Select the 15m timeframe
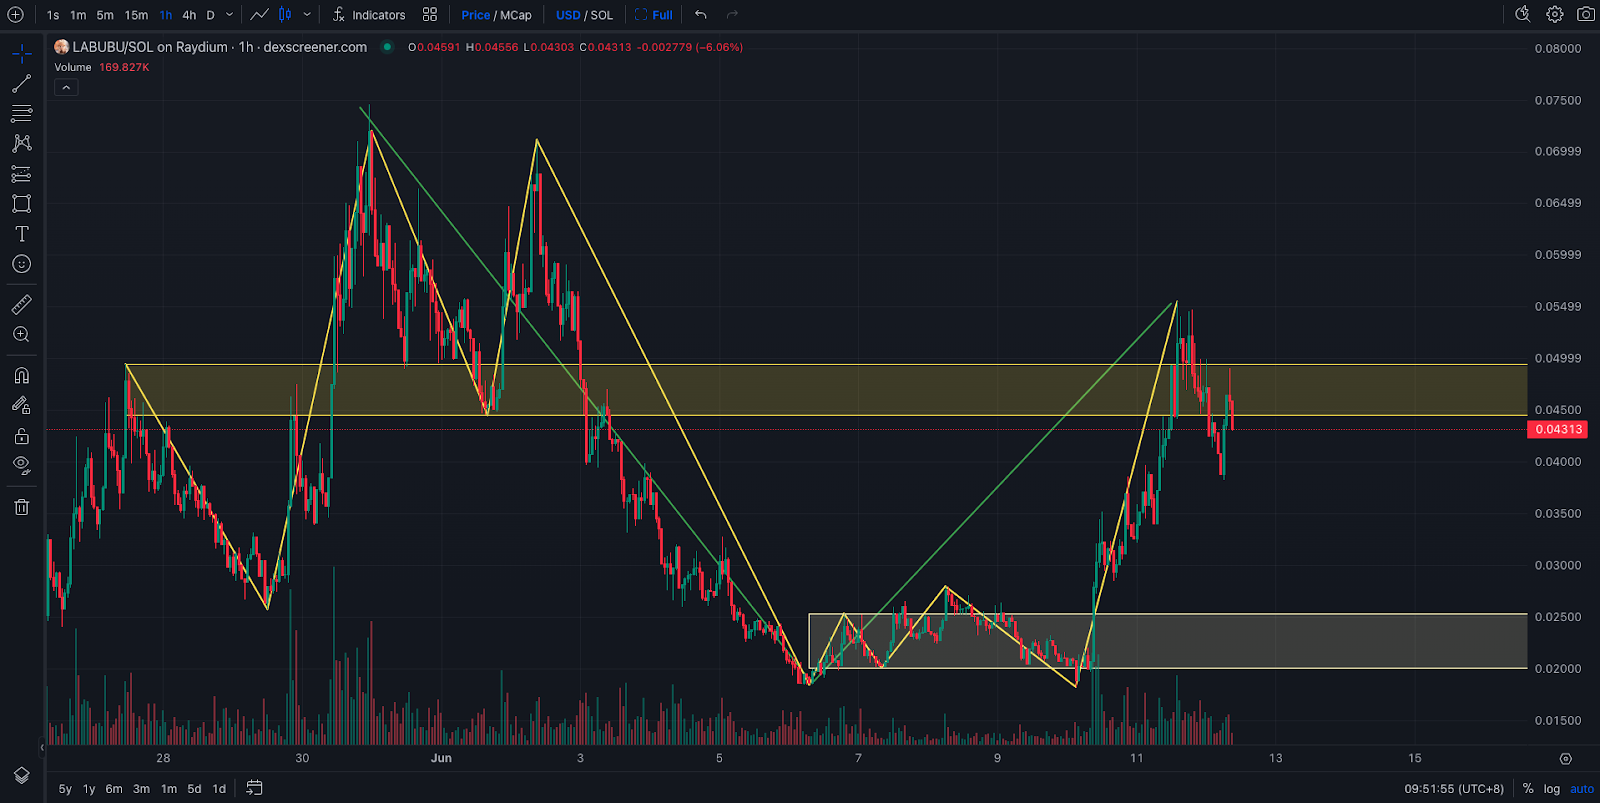 pyautogui.click(x=136, y=15)
